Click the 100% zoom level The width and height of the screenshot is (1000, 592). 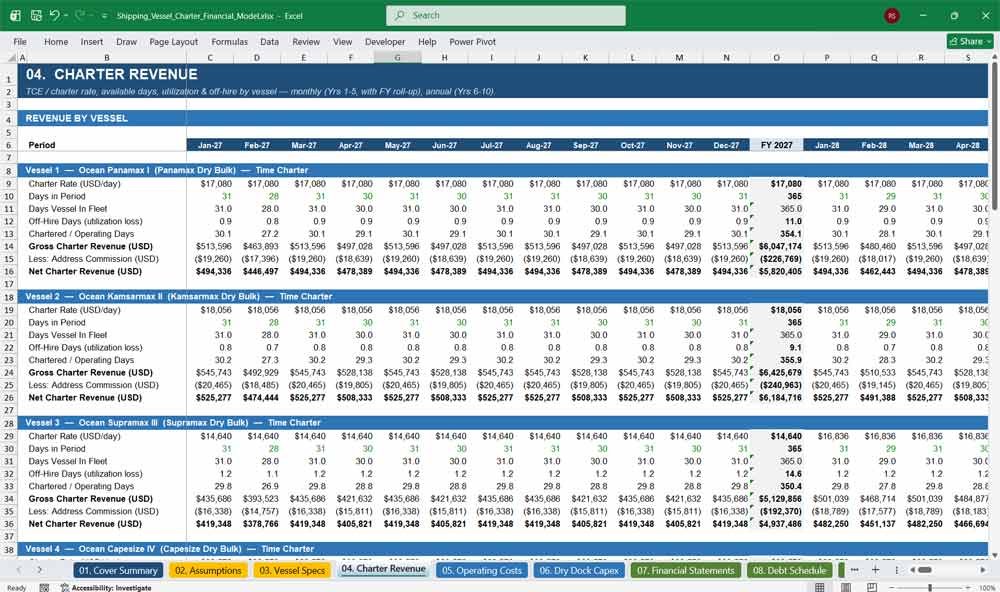[x=987, y=588]
